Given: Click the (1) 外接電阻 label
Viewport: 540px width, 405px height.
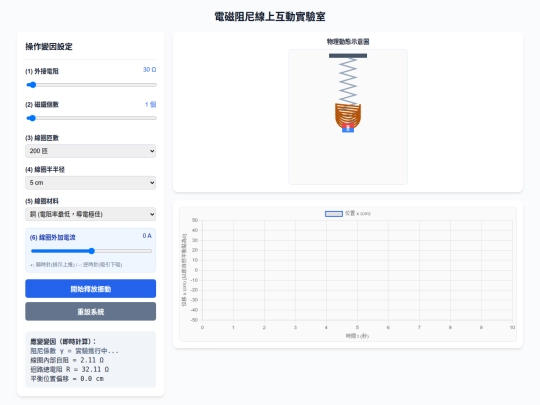Looking at the screenshot, I should (42, 71).
